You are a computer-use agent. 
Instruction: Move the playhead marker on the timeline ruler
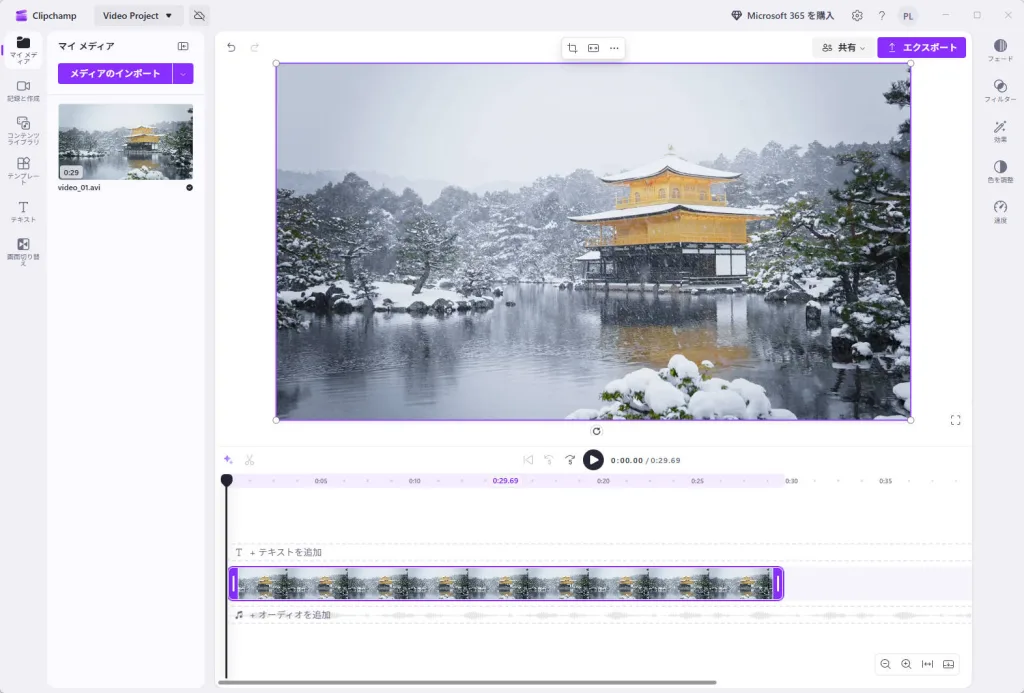tap(227, 480)
